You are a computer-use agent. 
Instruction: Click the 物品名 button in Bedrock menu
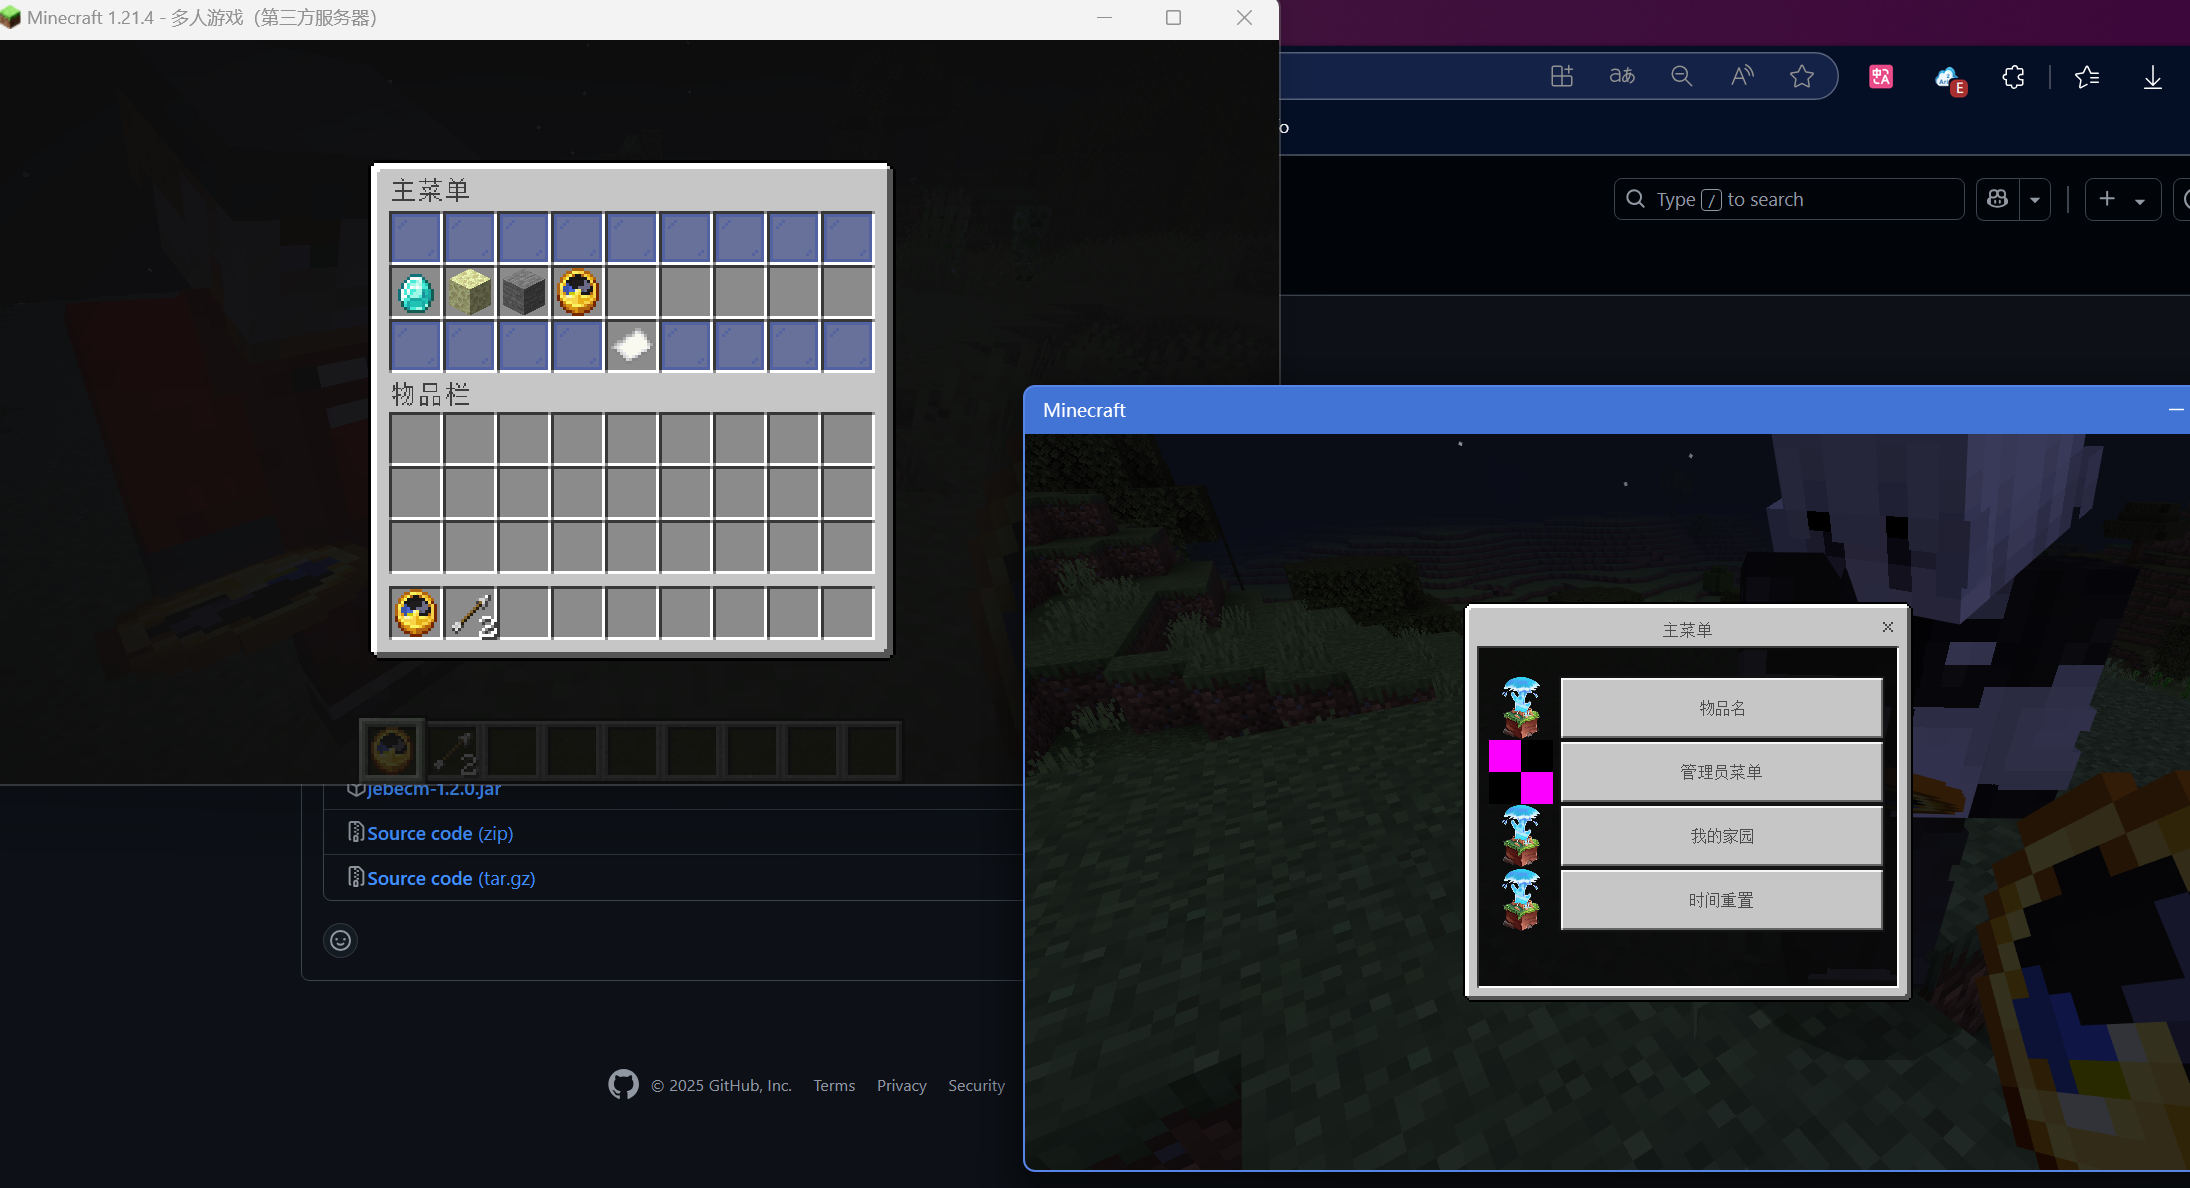tap(1721, 708)
